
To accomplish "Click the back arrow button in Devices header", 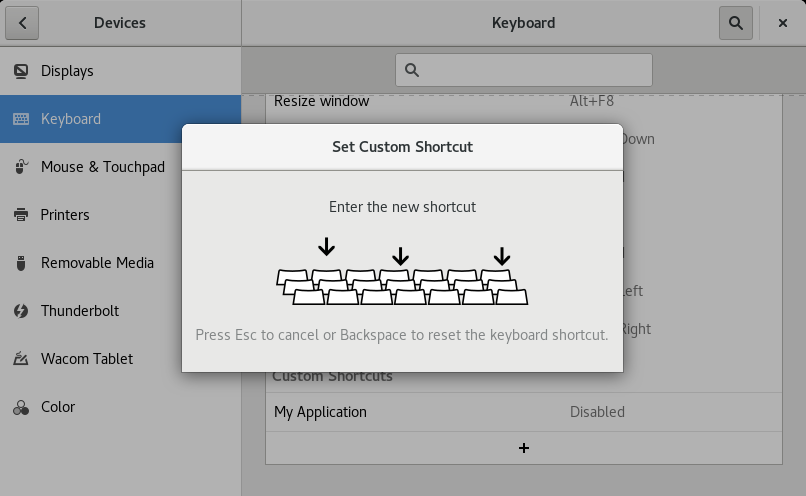I will (23, 22).
